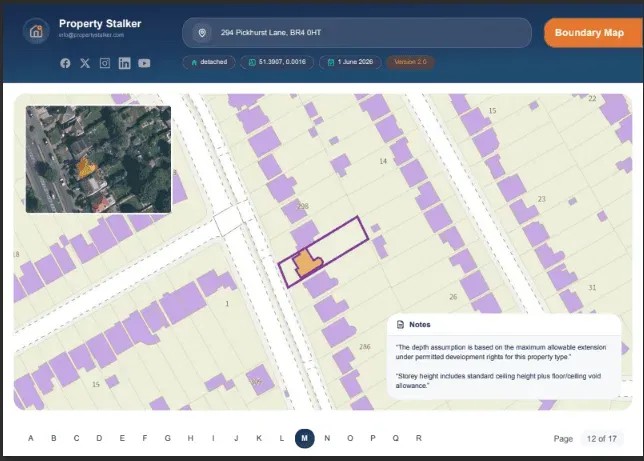Open the YouTube social icon
The width and height of the screenshot is (644, 461).
coord(144,63)
